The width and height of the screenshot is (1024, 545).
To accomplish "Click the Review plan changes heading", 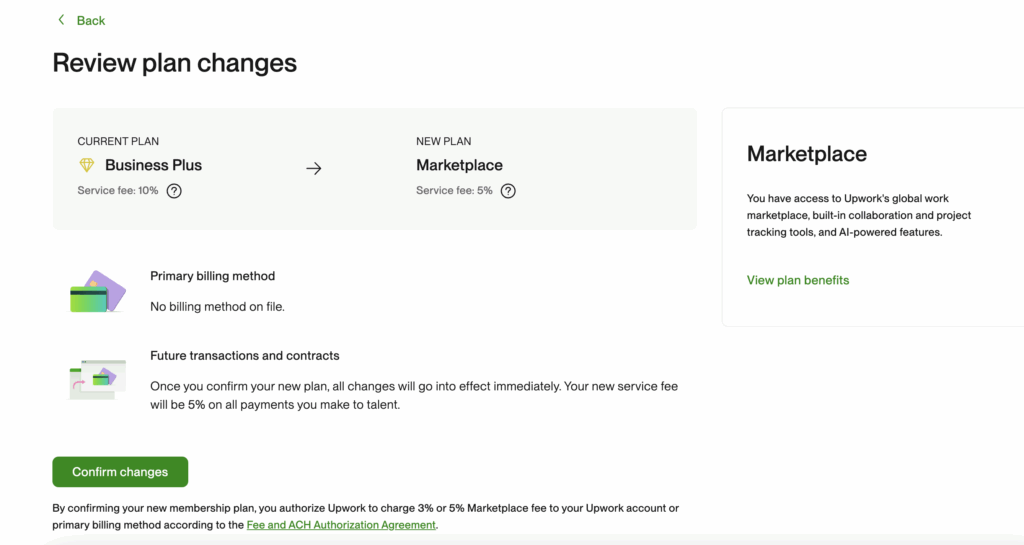I will point(175,63).
